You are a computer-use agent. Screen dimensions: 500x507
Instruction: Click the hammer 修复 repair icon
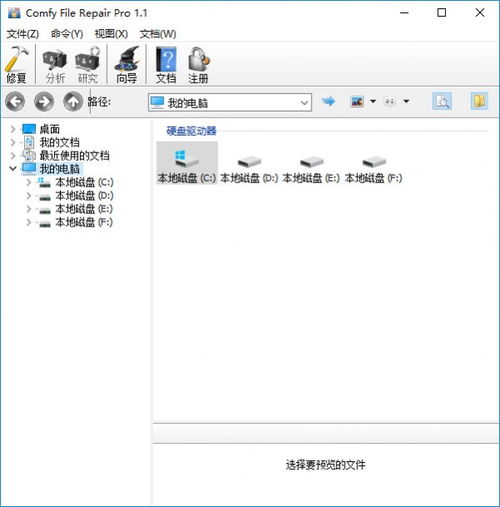(16, 64)
